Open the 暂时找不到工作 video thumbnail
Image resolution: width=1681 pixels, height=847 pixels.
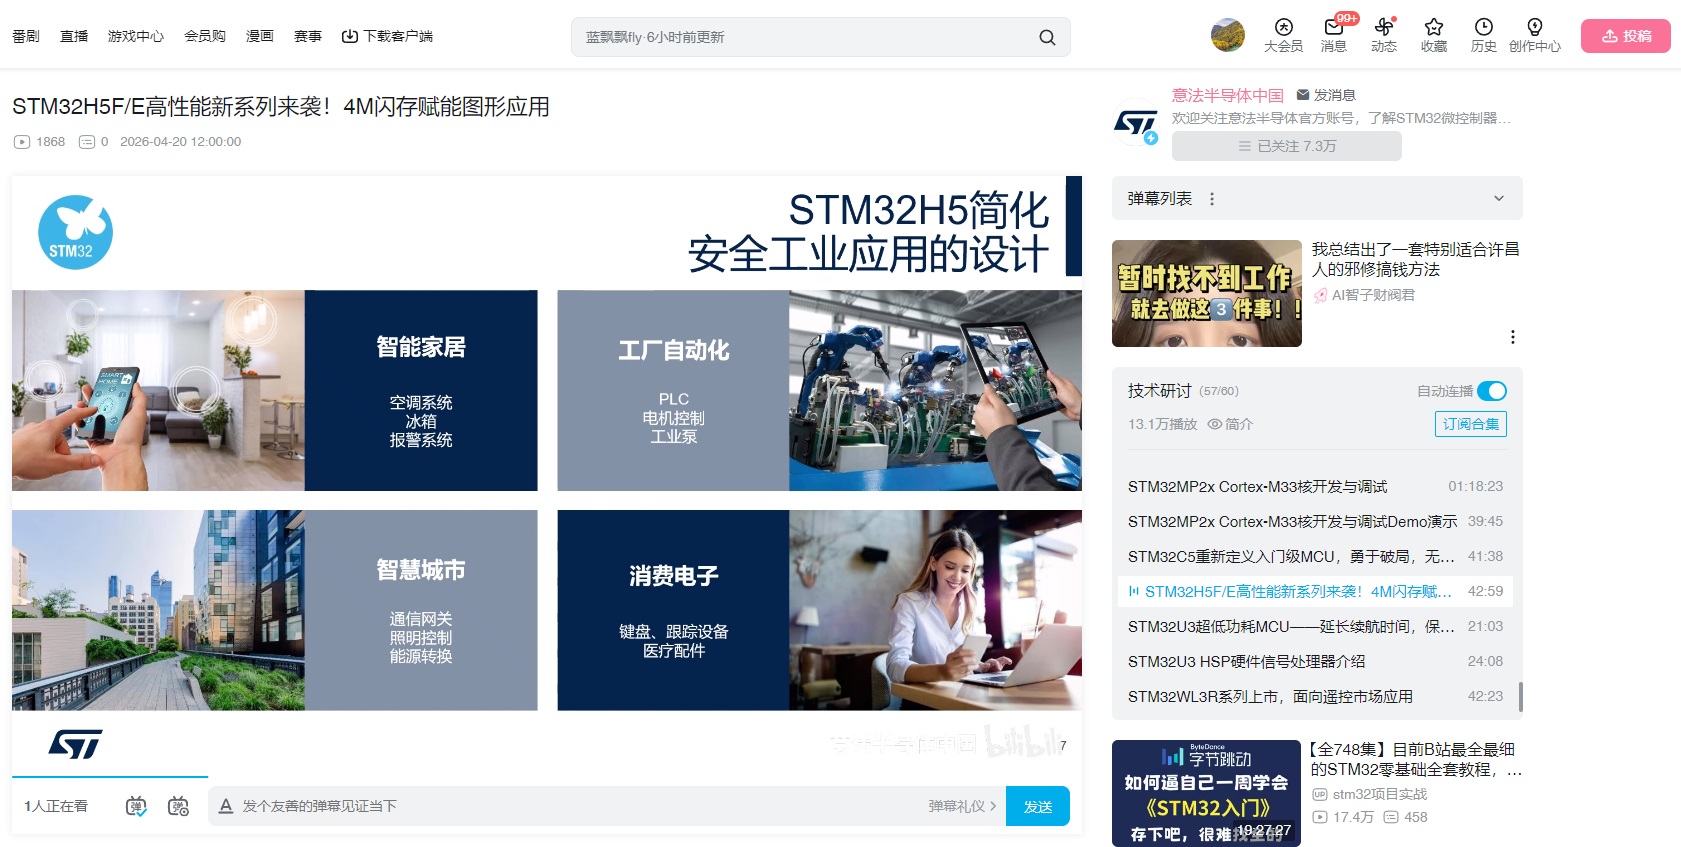[x=1207, y=293]
